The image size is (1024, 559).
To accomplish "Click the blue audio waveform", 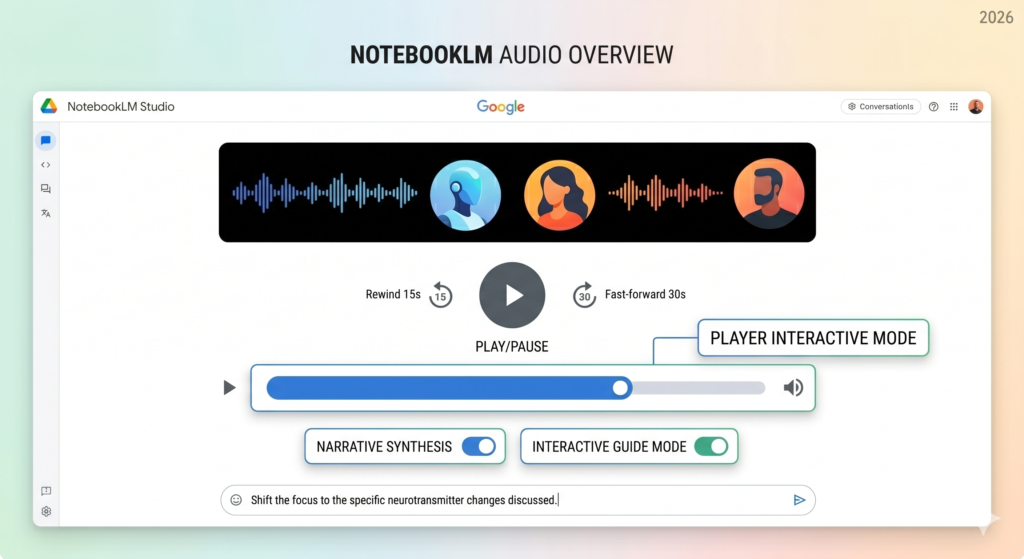I will (x=325, y=193).
